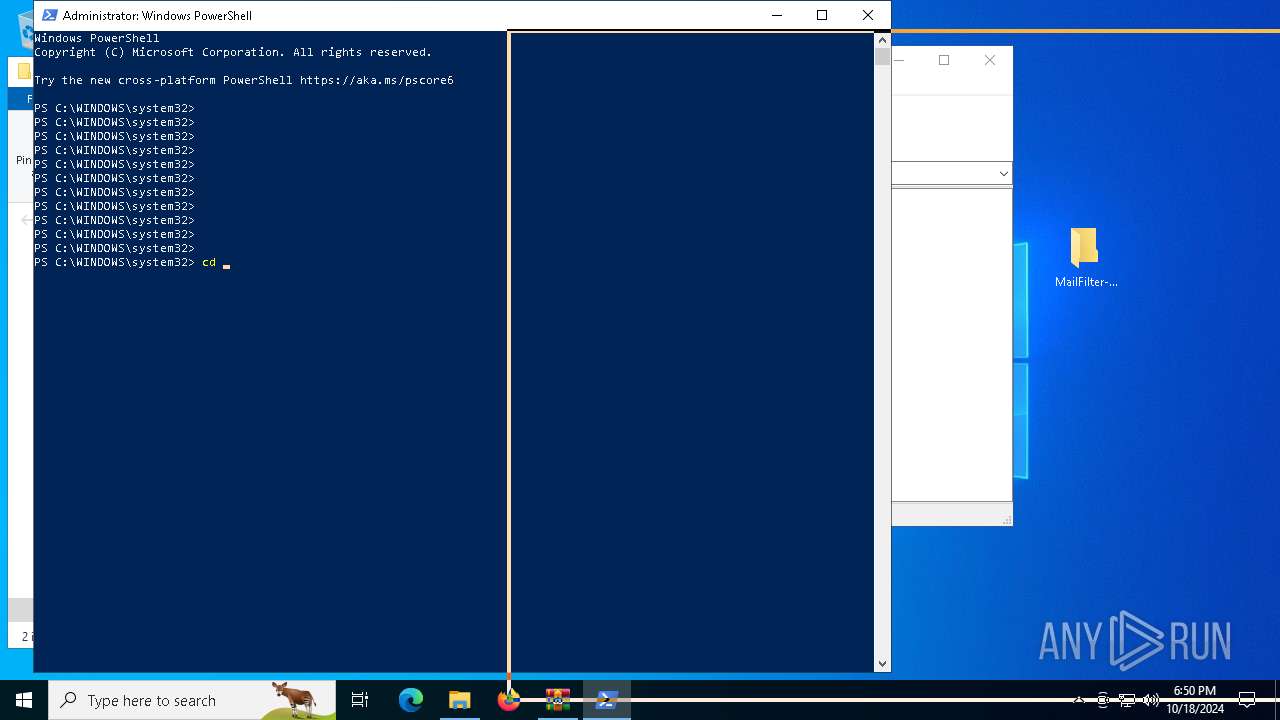Click the aka.ms/pscore6 URL text

pyautogui.click(x=377, y=80)
